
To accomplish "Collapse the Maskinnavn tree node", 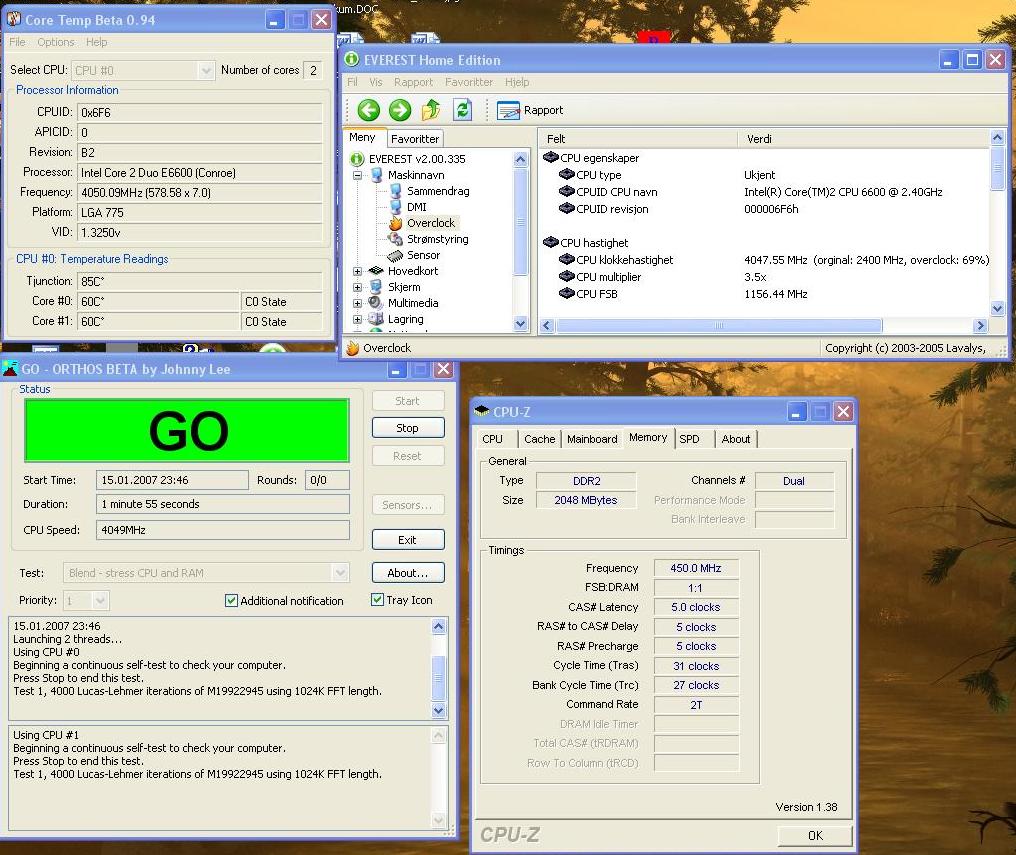I will point(357,175).
